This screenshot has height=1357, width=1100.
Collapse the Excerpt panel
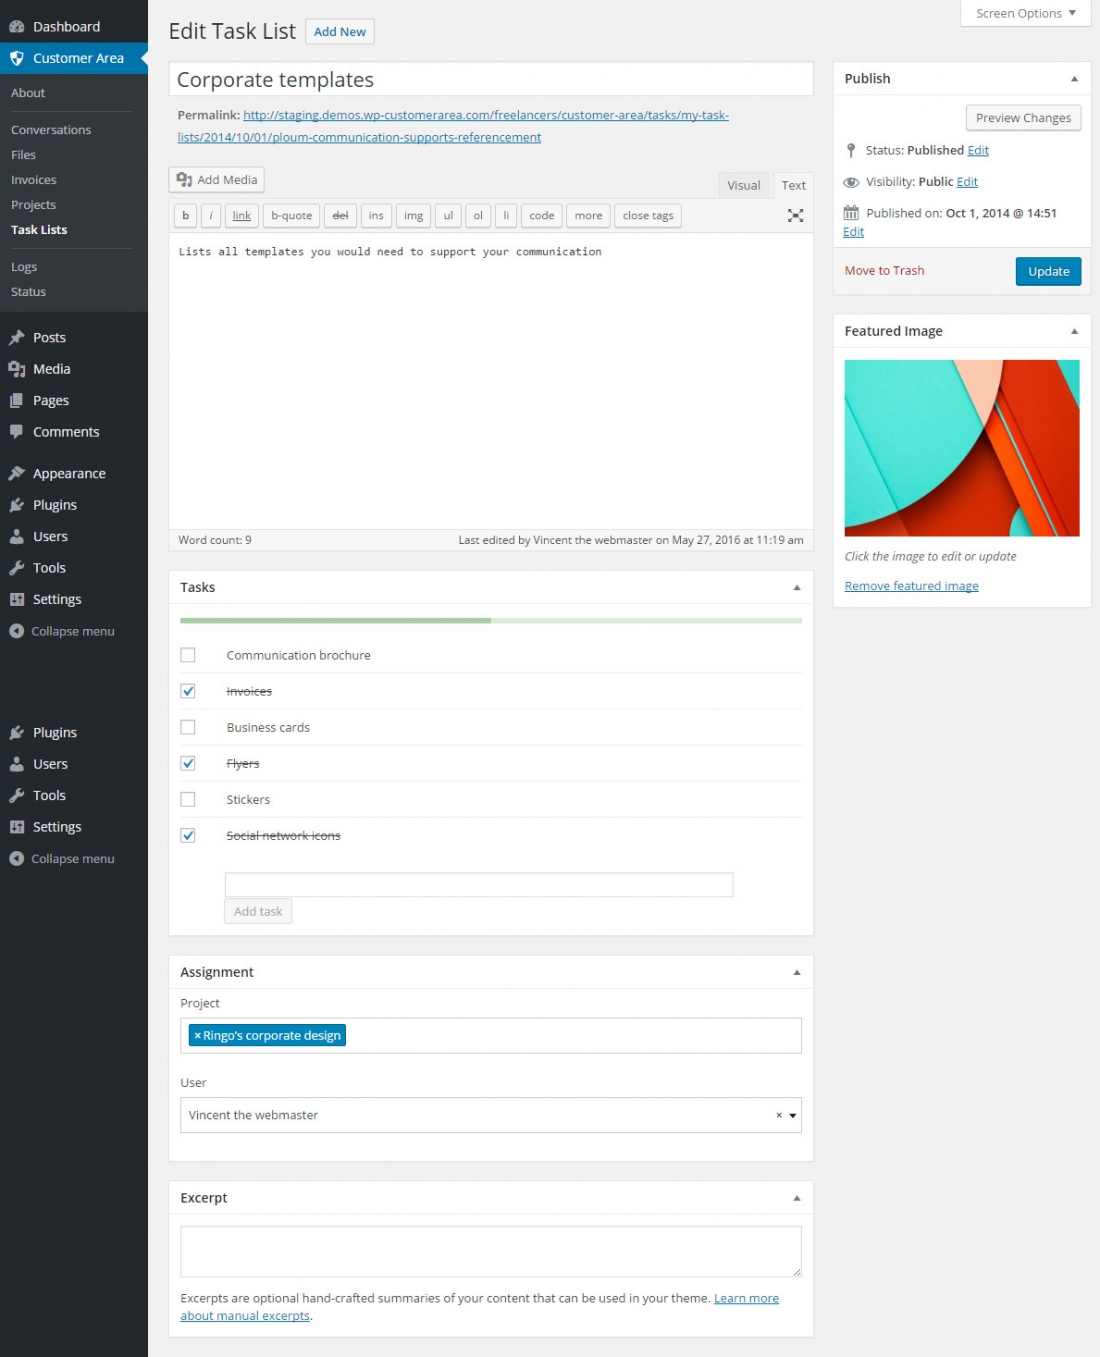click(797, 1197)
